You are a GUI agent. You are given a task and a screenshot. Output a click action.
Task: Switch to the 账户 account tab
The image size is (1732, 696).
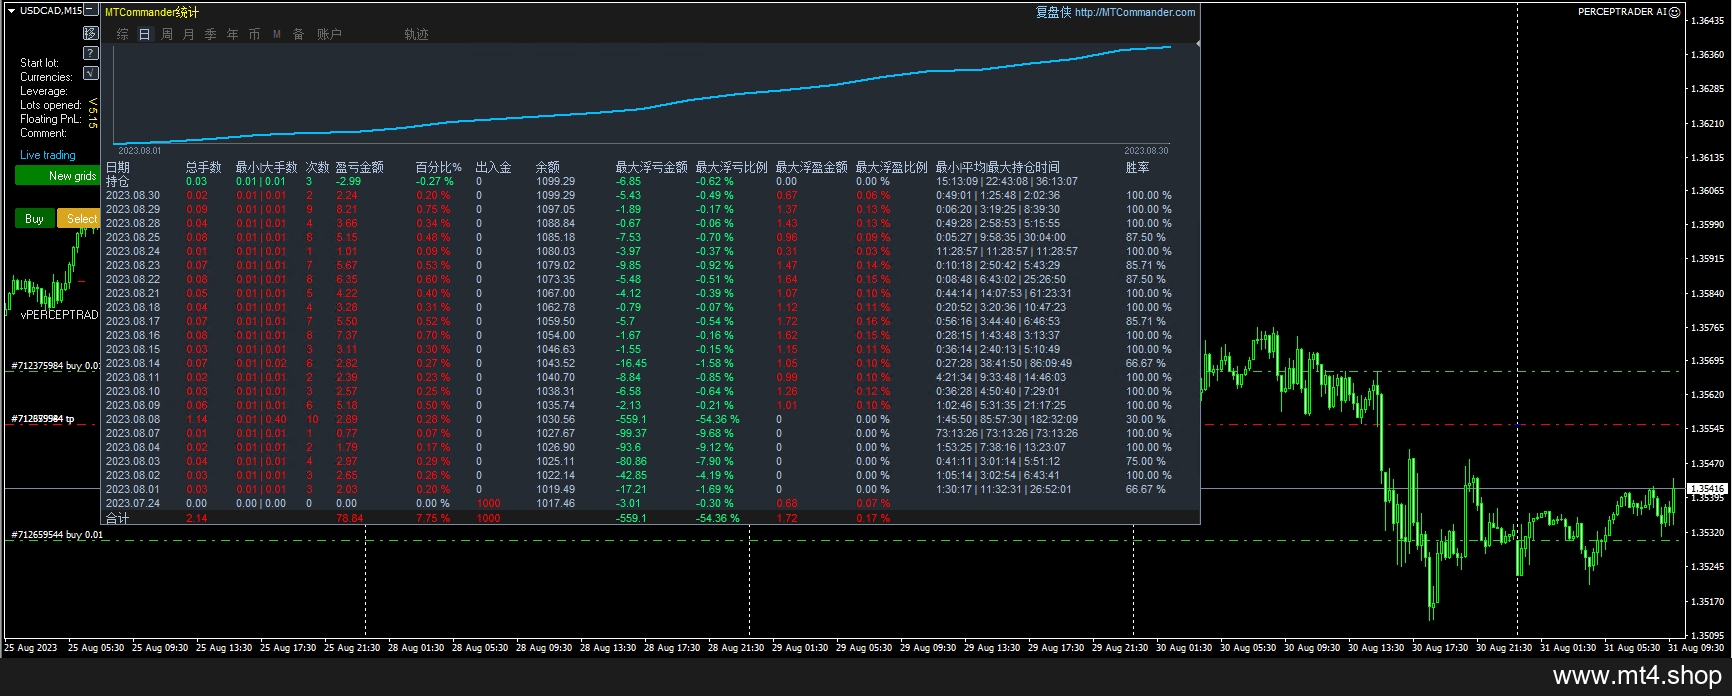tap(330, 34)
